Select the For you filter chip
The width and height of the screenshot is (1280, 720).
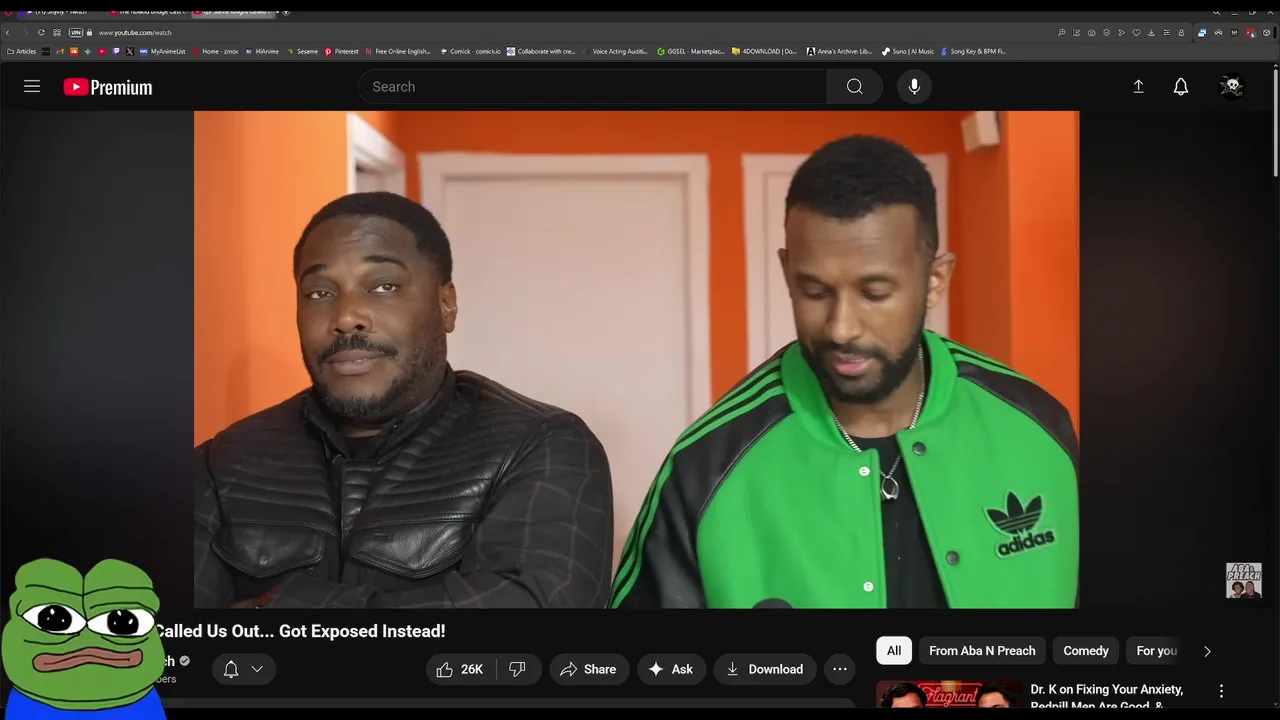1157,651
